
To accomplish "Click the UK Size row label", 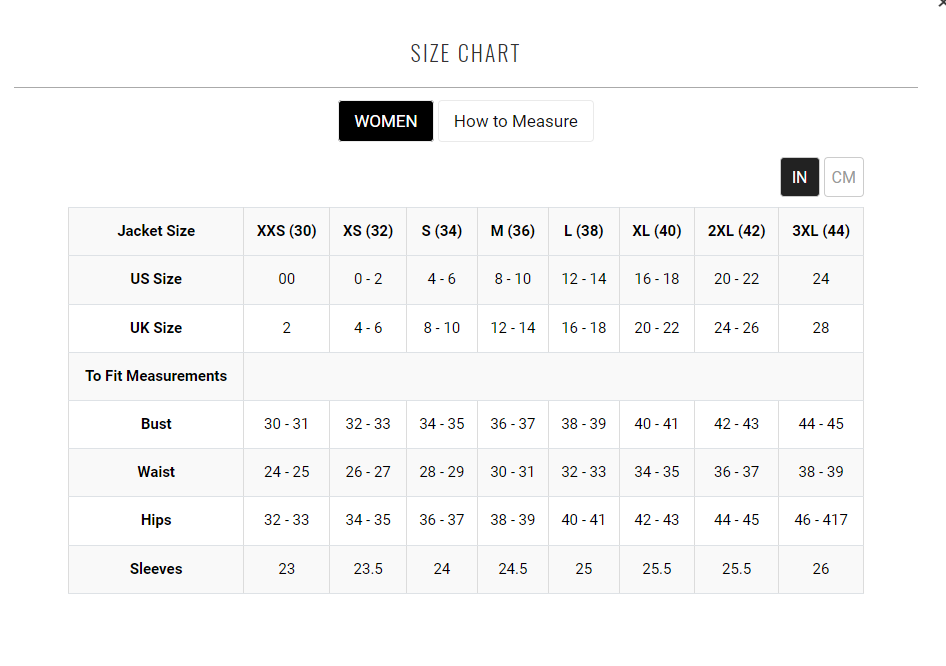I will [x=156, y=328].
